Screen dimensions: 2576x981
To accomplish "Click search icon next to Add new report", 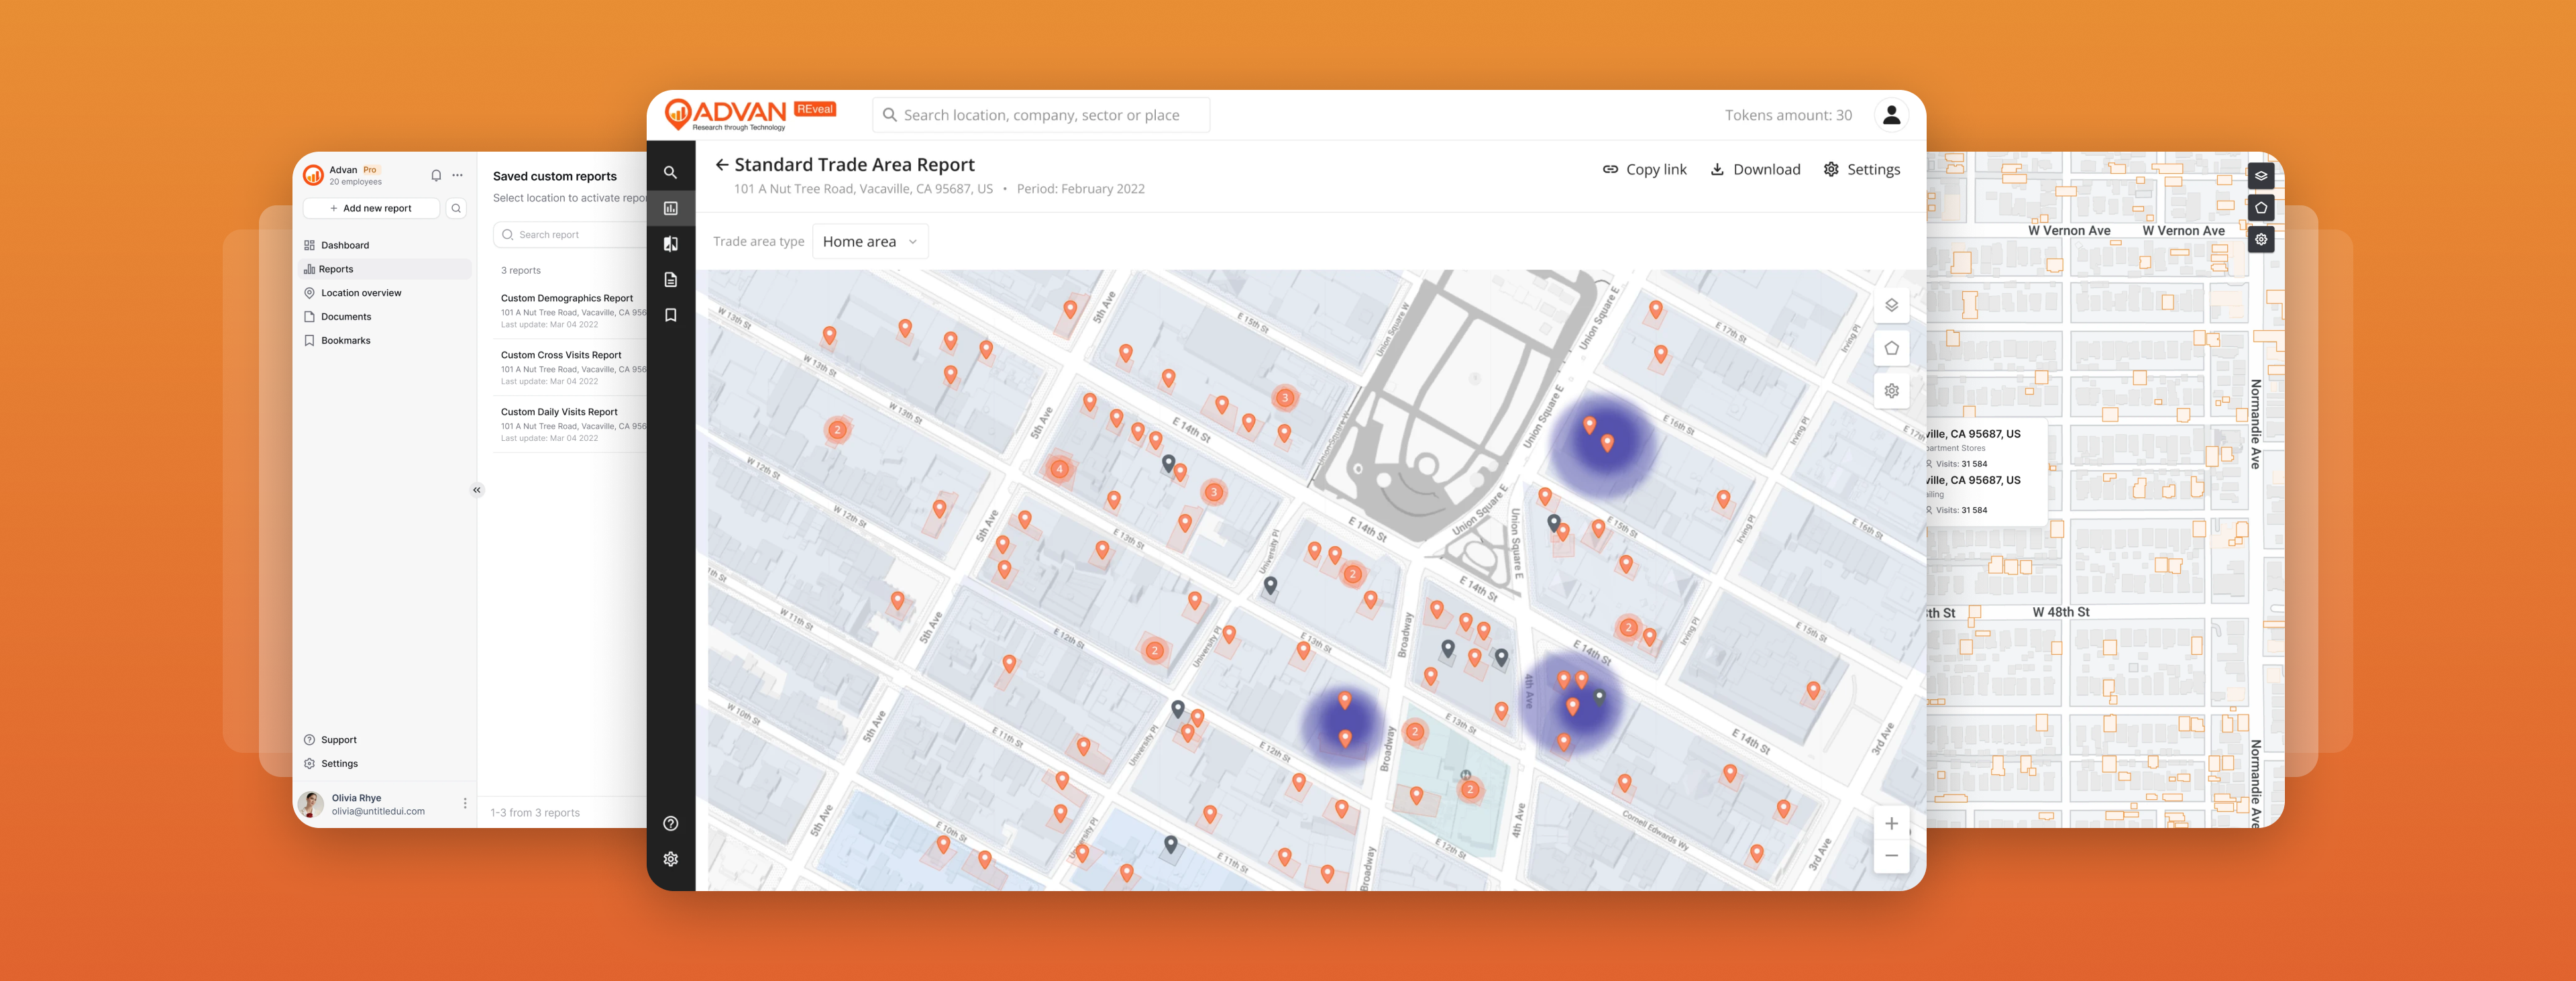I will [x=456, y=208].
